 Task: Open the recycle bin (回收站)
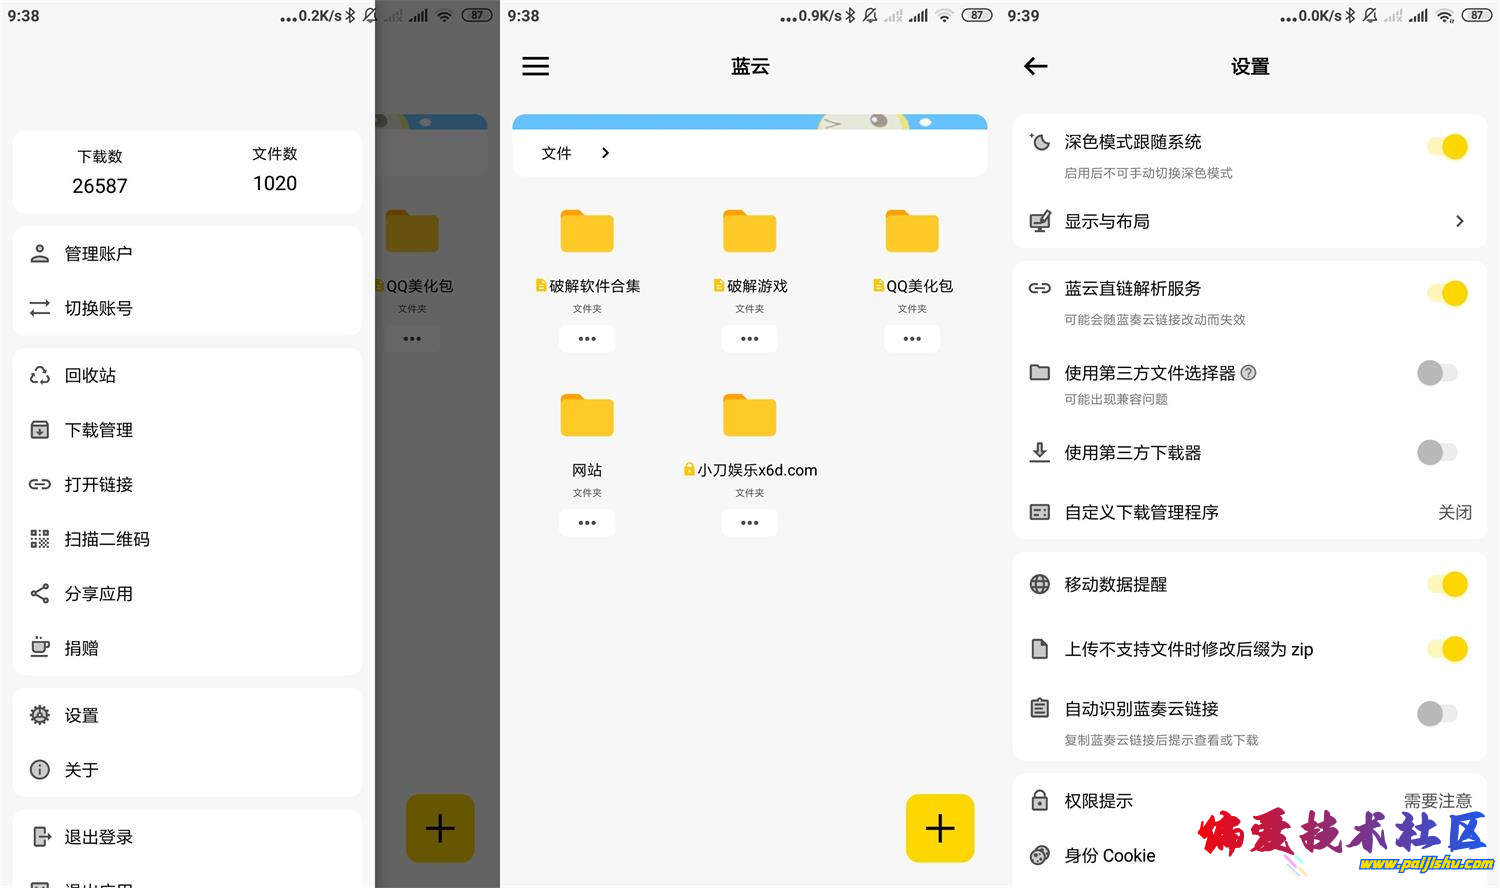click(x=90, y=375)
